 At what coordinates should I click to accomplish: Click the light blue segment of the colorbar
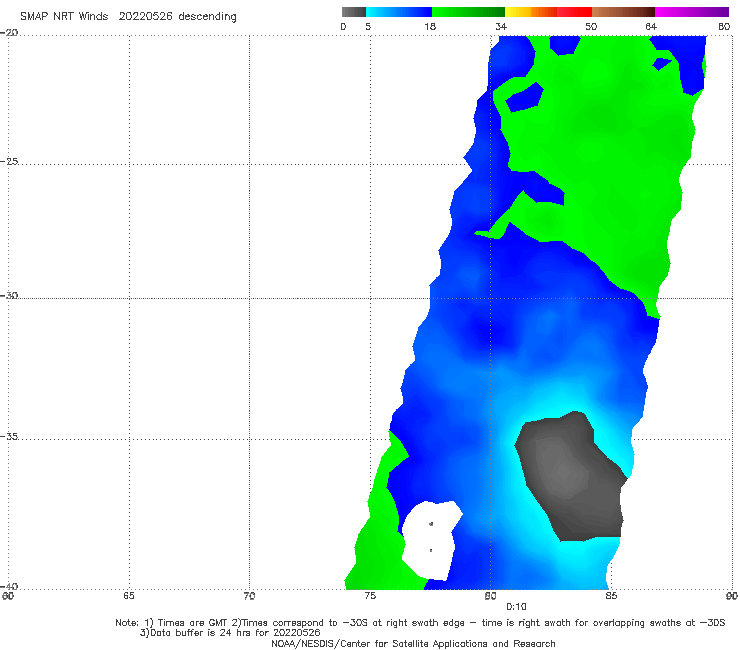pyautogui.click(x=399, y=12)
